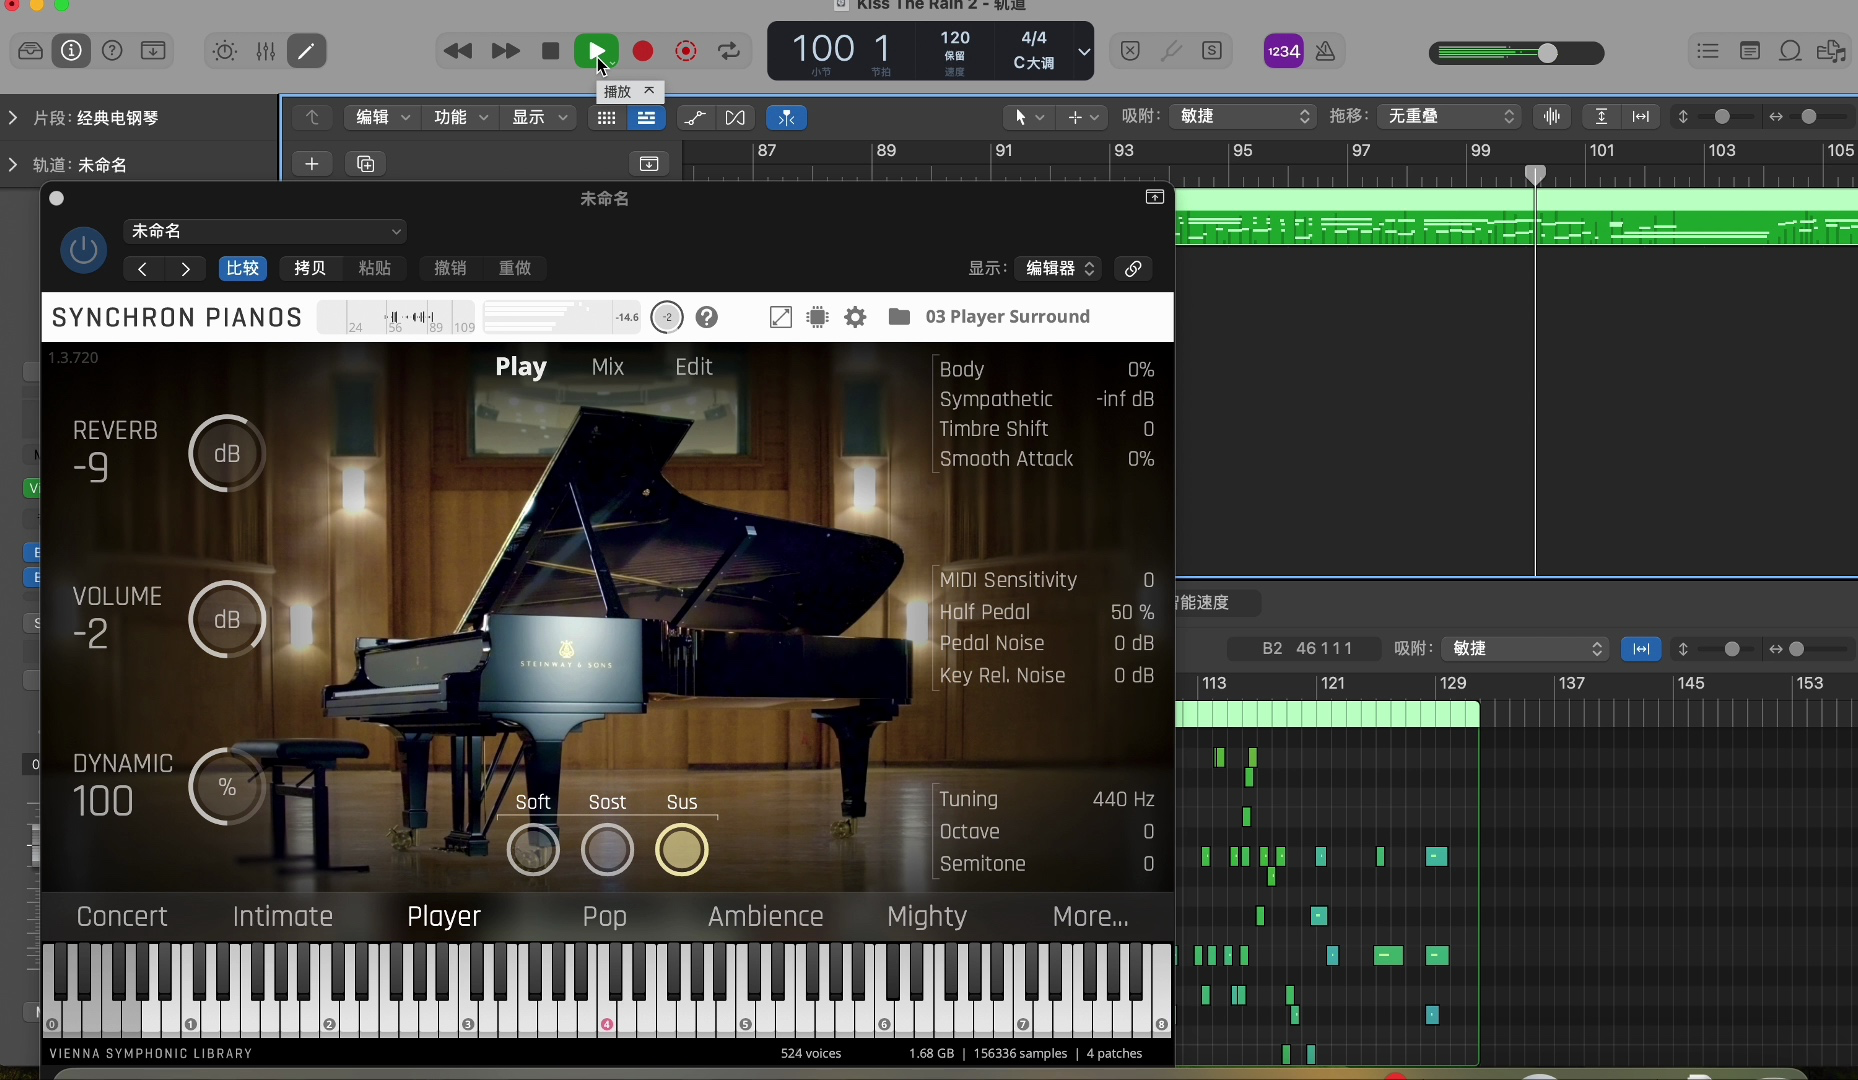
Task: Go to next preset arrow
Action: (185, 268)
